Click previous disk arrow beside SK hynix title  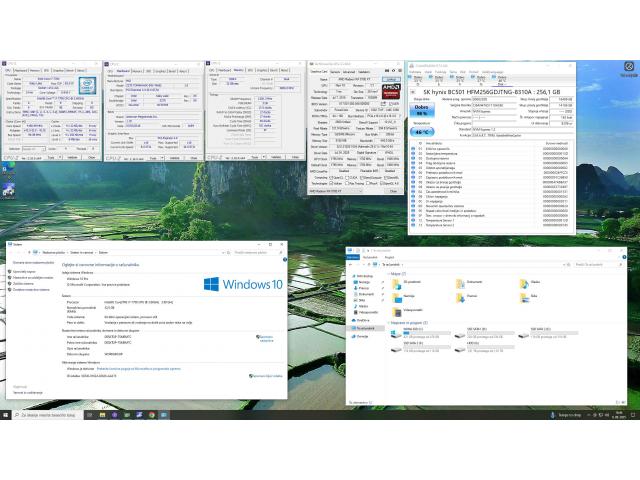413,92
